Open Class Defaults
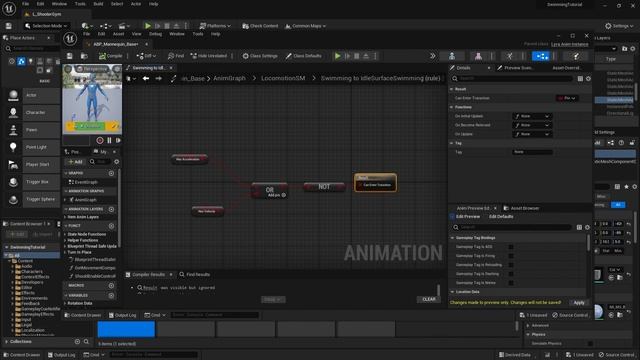 [x=304, y=56]
